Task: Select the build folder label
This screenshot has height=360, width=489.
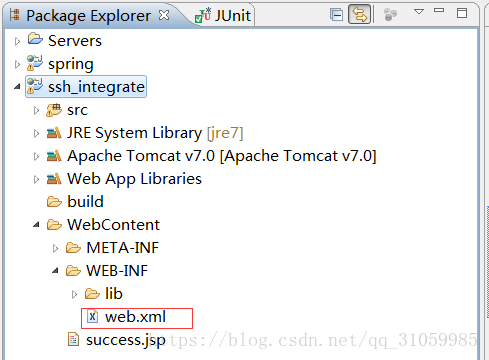Action: tap(85, 202)
